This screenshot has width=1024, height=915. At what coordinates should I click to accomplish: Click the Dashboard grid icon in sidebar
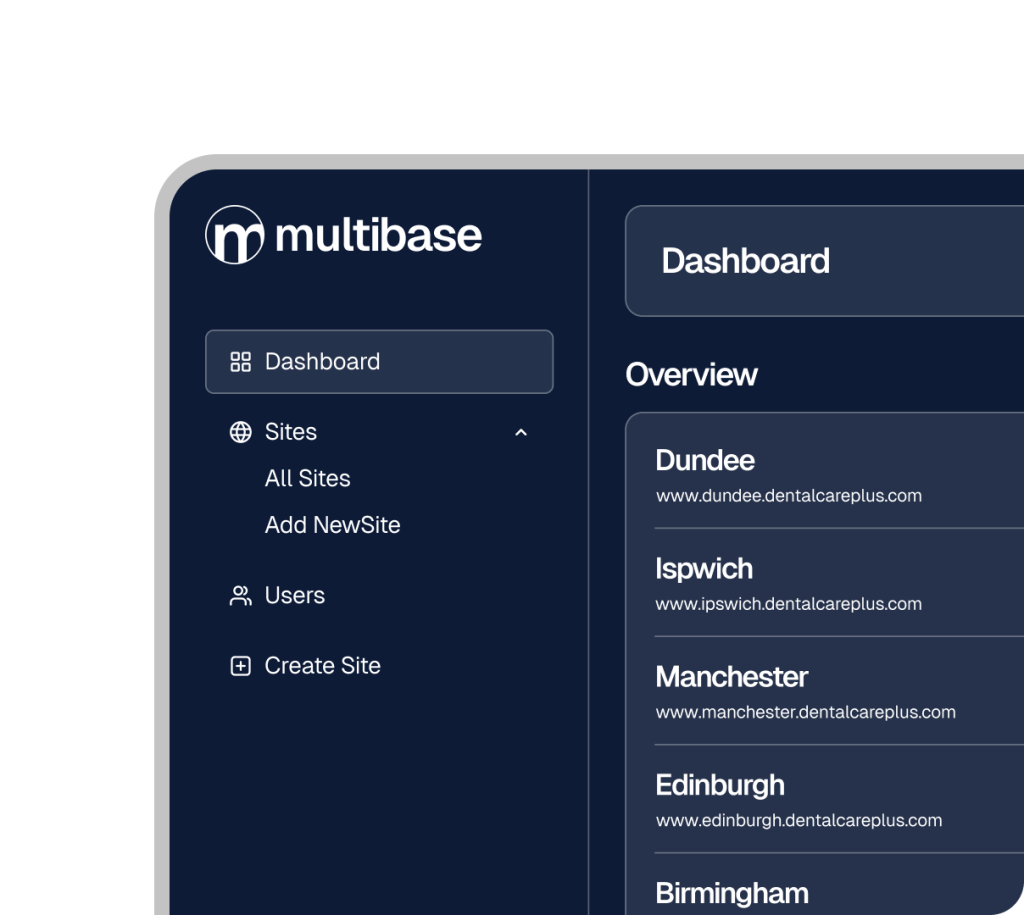(240, 362)
